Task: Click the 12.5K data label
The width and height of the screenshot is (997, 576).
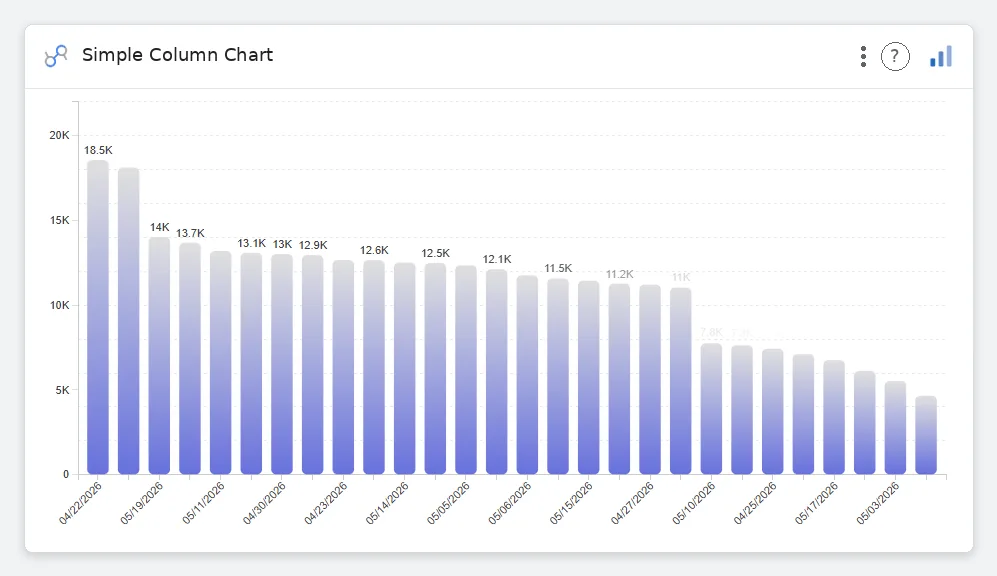Action: 436,254
